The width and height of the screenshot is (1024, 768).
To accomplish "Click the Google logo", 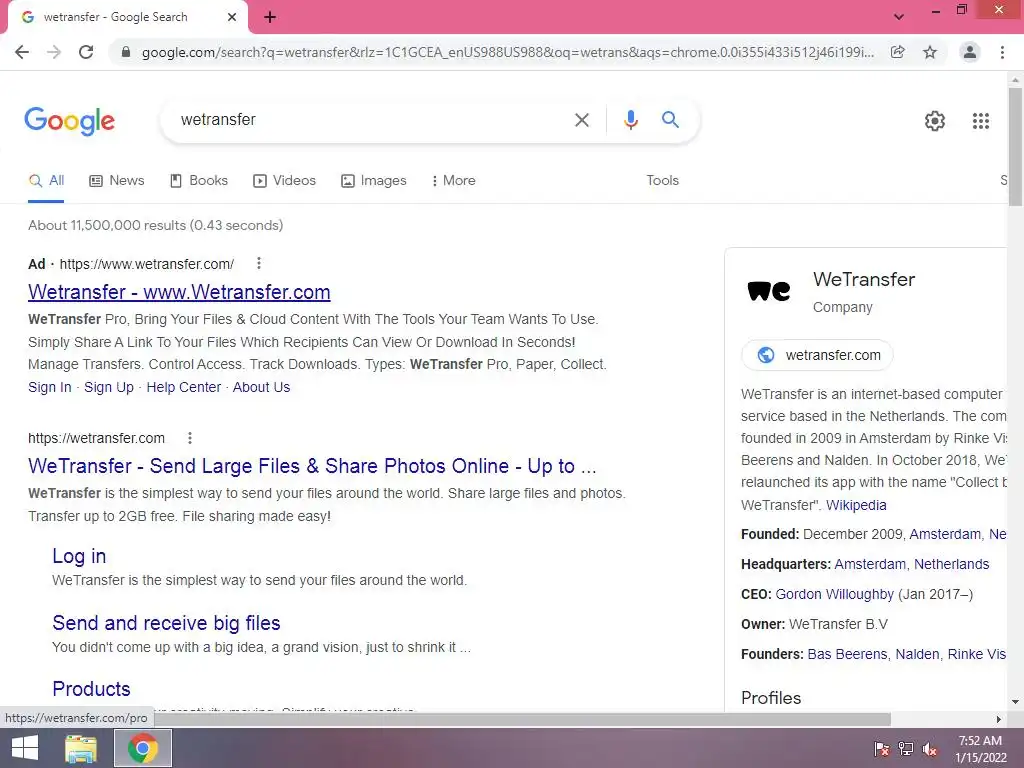I will (69, 121).
